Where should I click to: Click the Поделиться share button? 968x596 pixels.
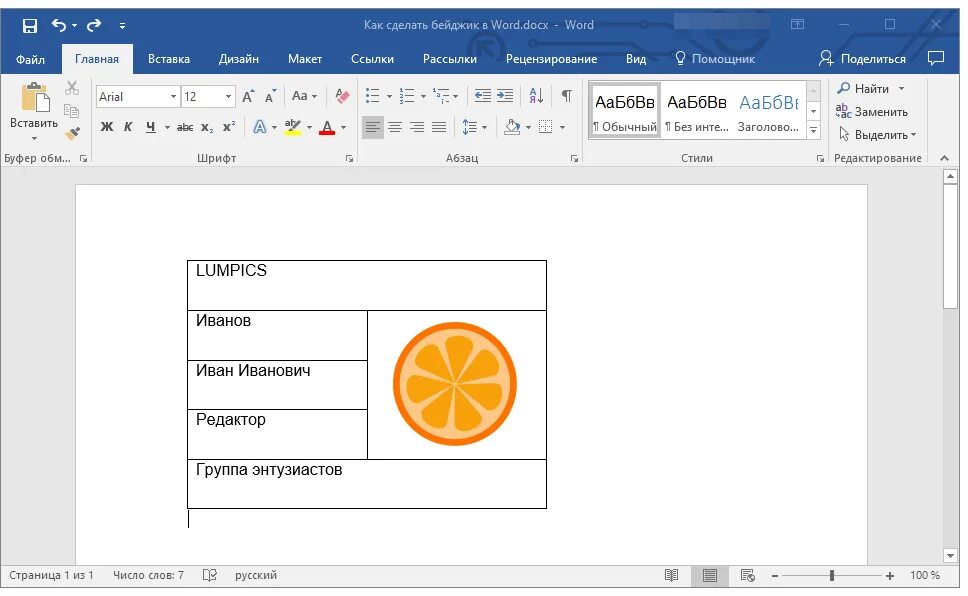[x=862, y=59]
